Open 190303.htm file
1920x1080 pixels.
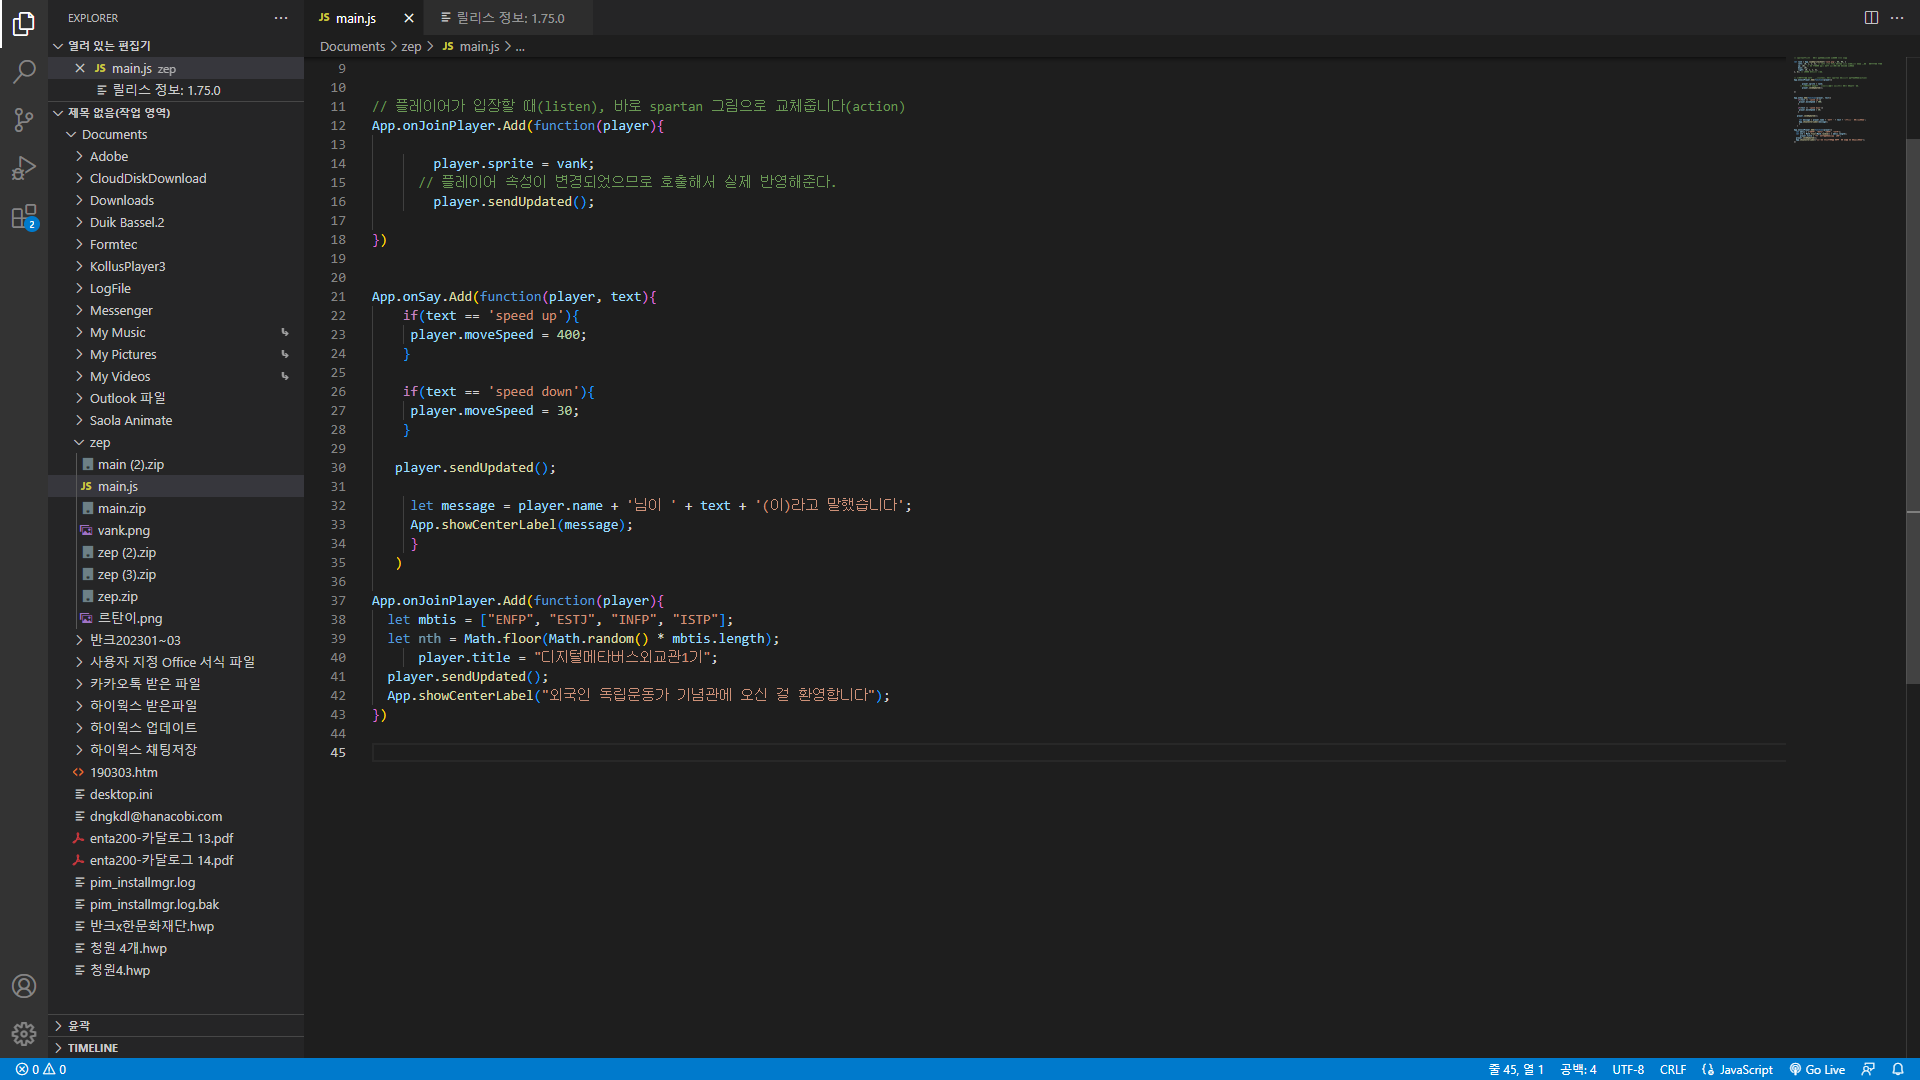coord(176,773)
